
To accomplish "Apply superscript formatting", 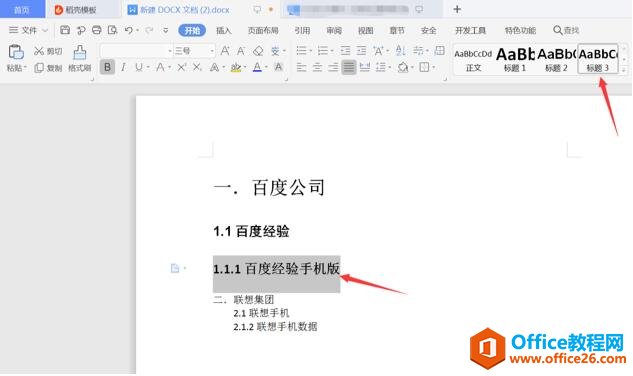I will (181, 67).
